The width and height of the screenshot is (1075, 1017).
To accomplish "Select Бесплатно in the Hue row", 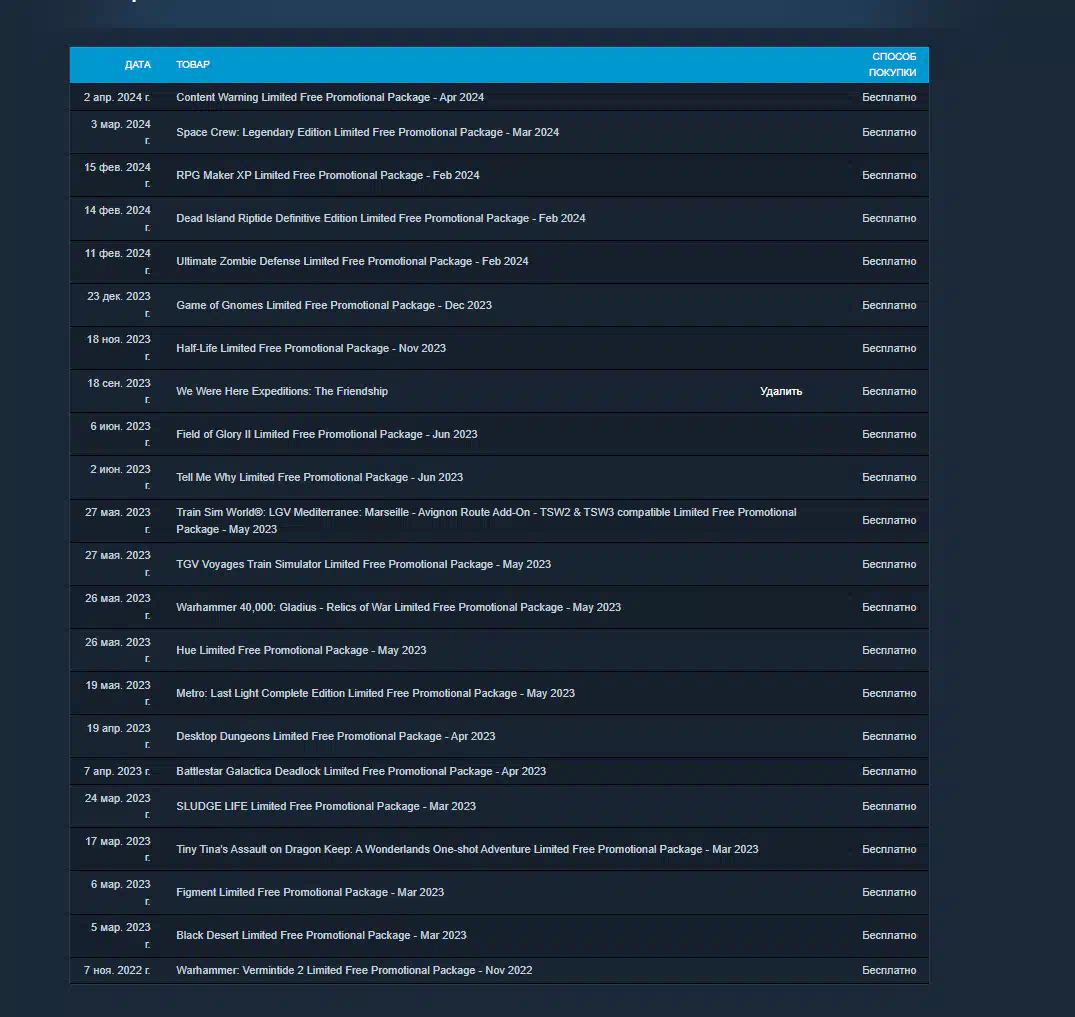I will point(889,650).
